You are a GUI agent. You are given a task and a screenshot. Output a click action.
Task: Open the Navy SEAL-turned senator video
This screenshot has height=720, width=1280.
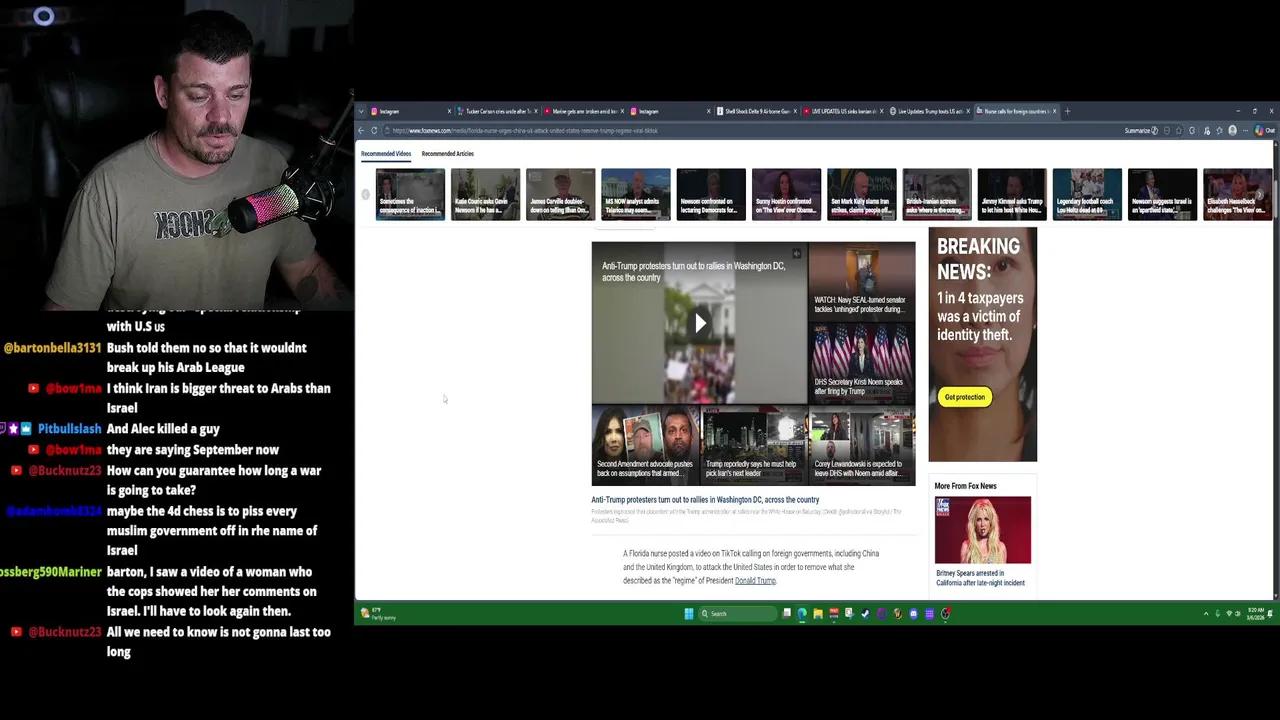pyautogui.click(x=861, y=280)
